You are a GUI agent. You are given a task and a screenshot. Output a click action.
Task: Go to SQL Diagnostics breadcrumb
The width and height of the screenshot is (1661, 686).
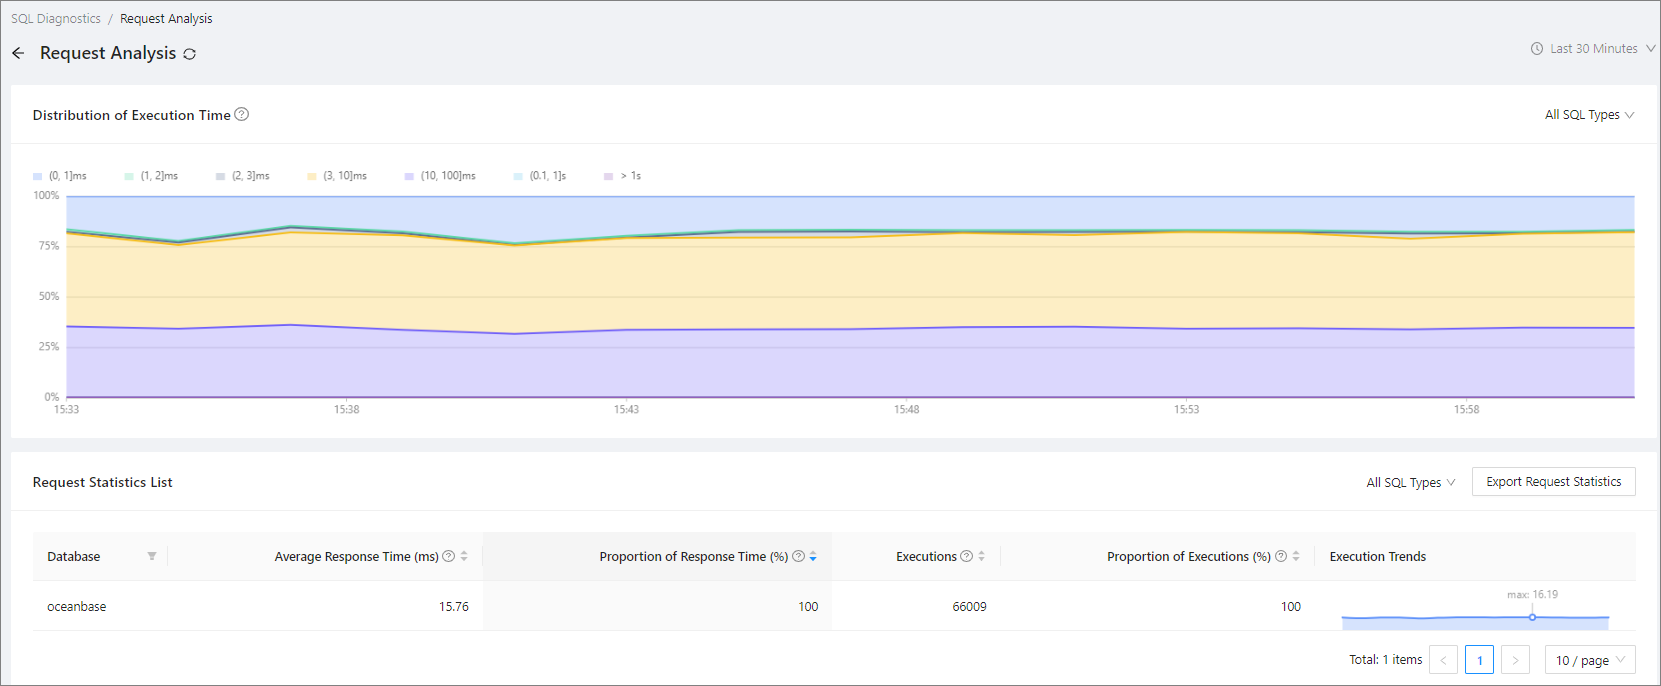pos(56,18)
